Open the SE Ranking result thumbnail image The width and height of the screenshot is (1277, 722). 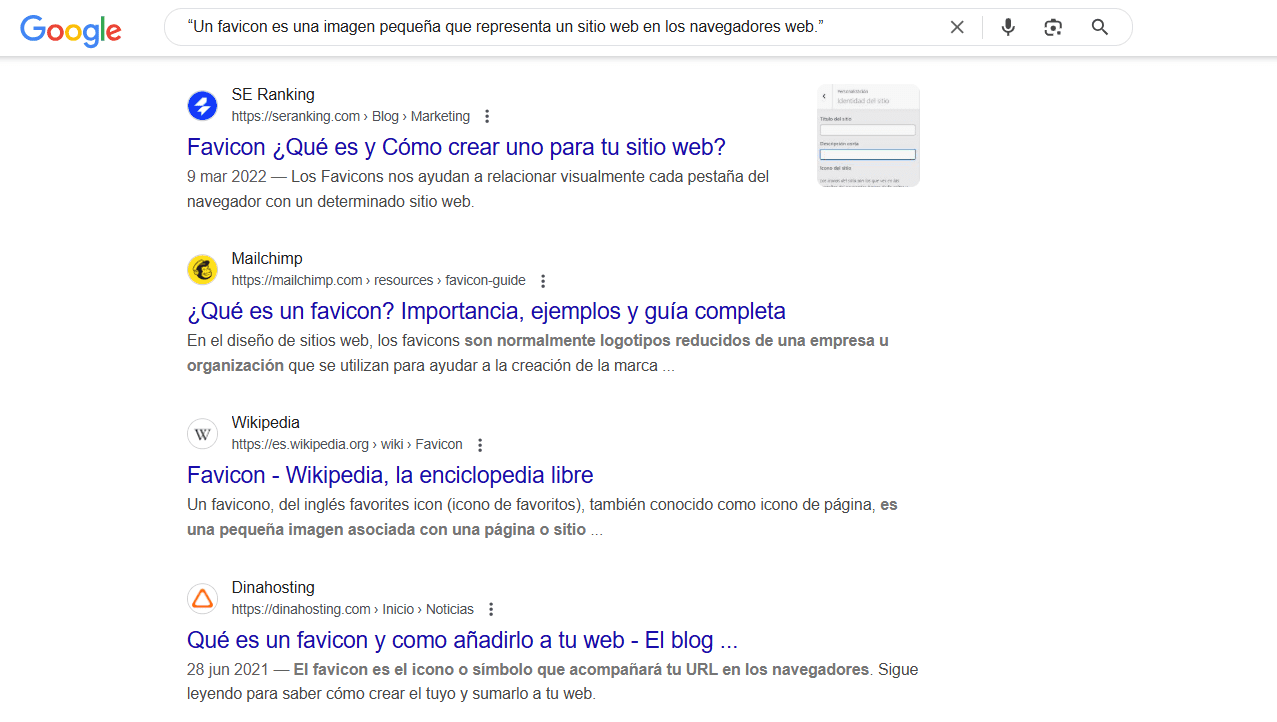[x=868, y=136]
